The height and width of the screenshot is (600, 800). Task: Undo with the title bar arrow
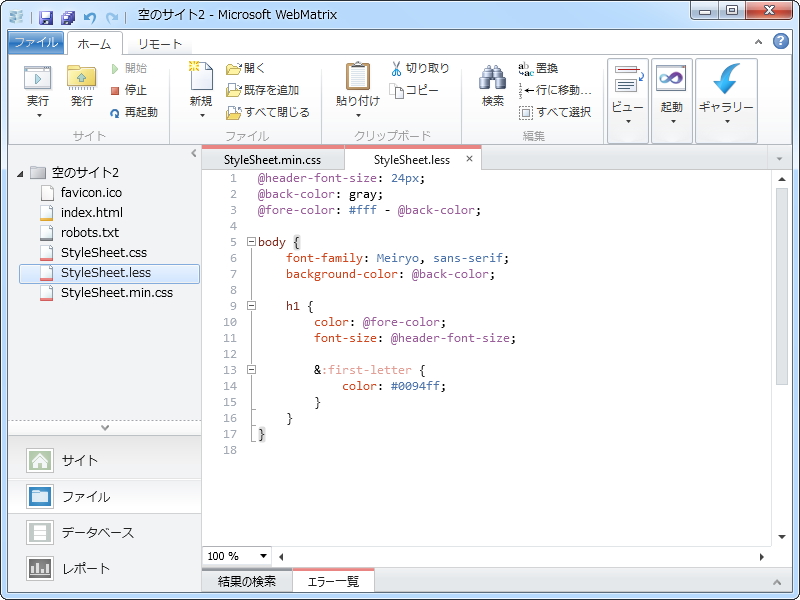[90, 18]
